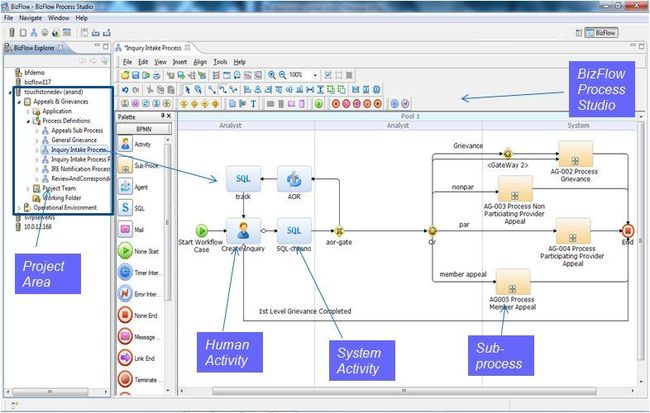This screenshot has width=650, height=413.
Task: Expand the Appeals Sub Process item
Action: pyautogui.click(x=37, y=131)
